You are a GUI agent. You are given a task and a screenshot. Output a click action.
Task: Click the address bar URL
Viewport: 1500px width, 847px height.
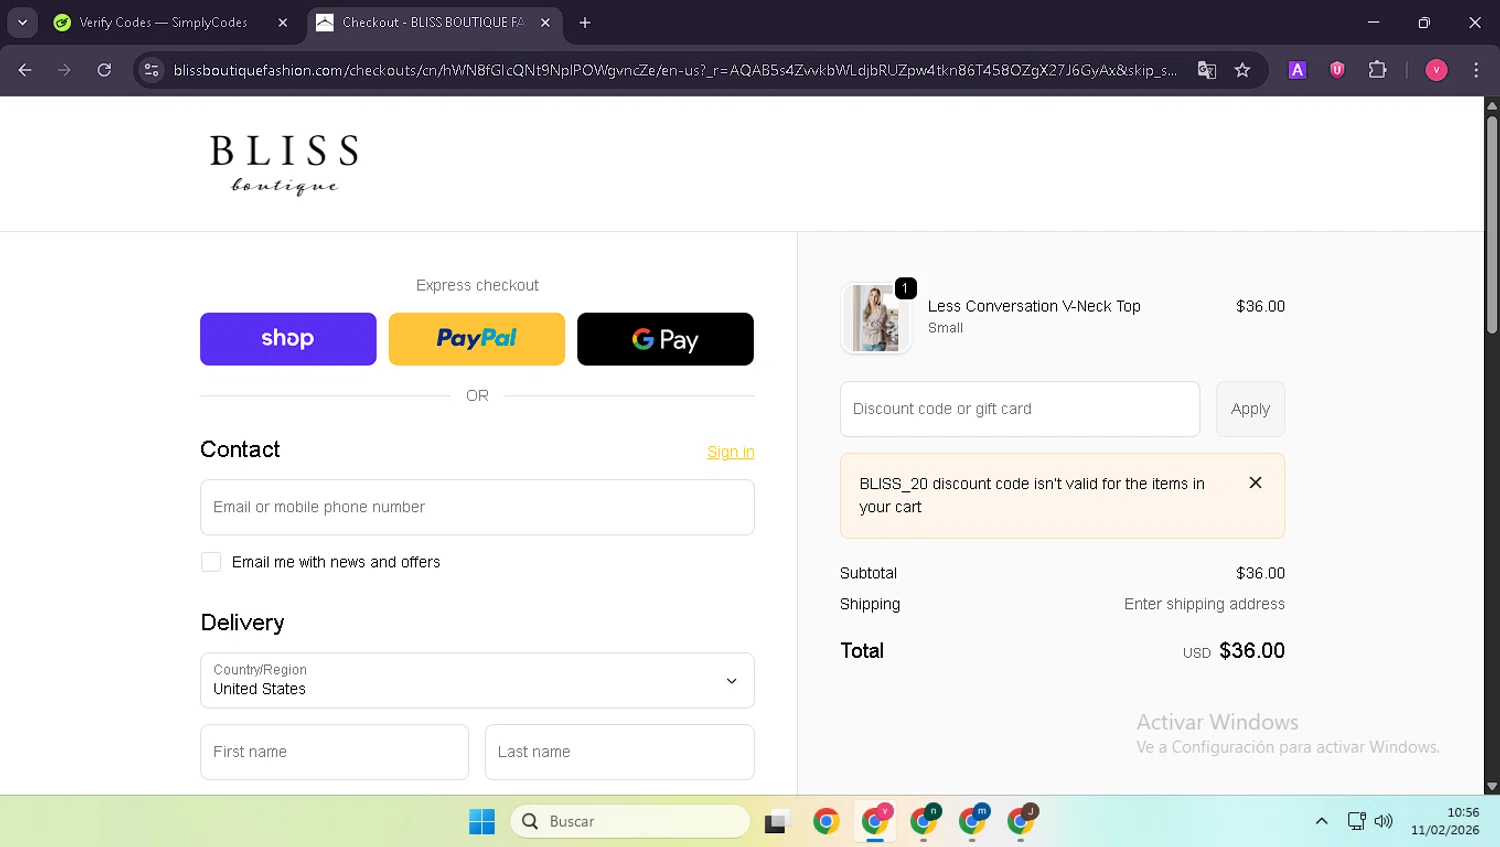(x=675, y=70)
